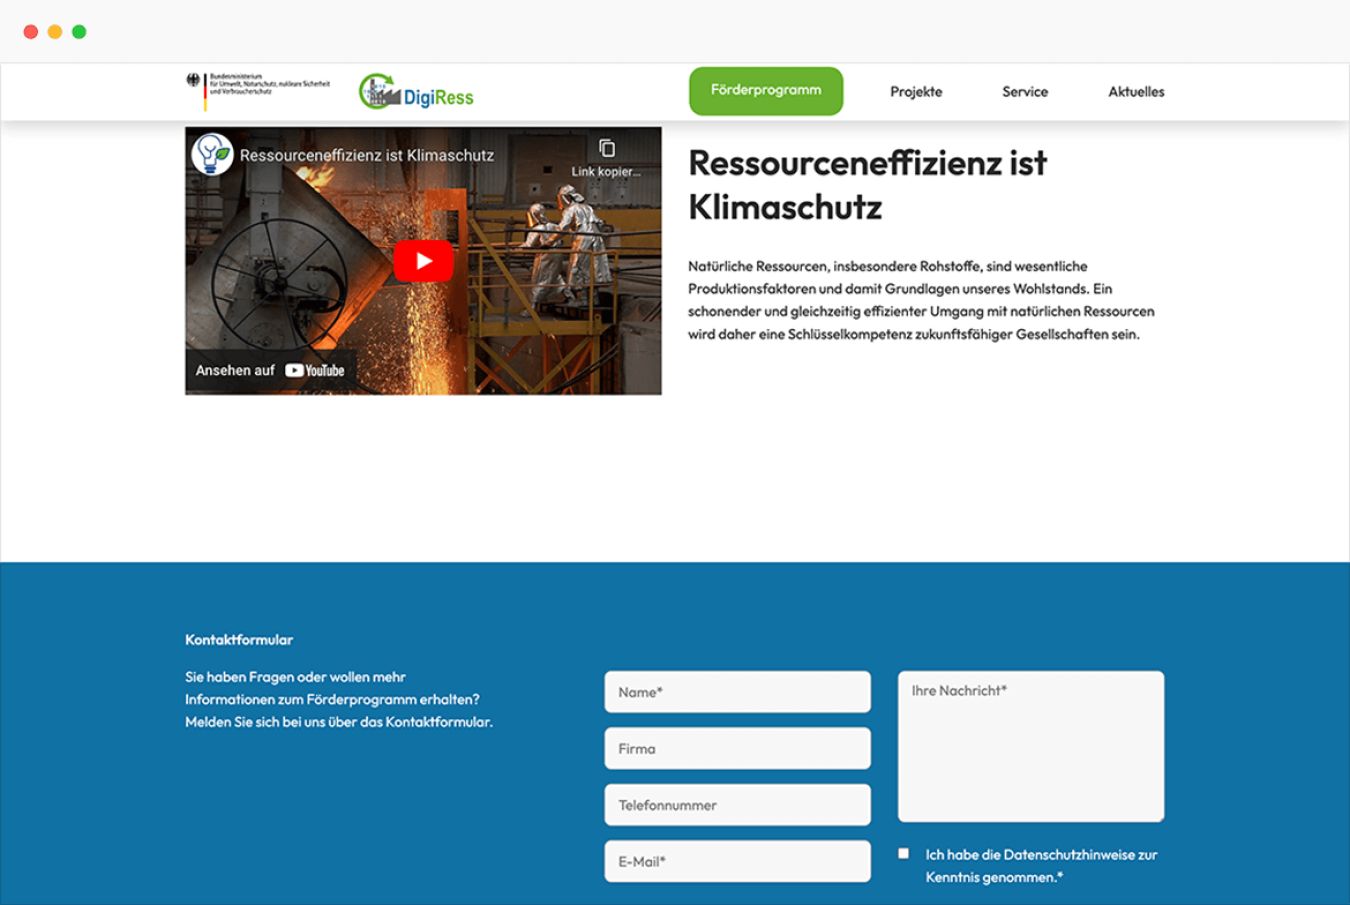This screenshot has height=905, width=1350.
Task: Click the red macOS close dot
Action: pyautogui.click(x=31, y=32)
